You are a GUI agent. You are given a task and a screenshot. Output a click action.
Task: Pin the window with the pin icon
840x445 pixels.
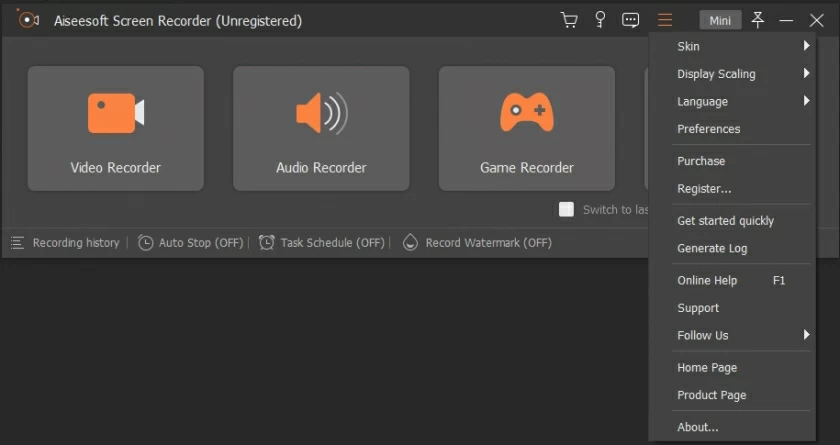(x=758, y=20)
